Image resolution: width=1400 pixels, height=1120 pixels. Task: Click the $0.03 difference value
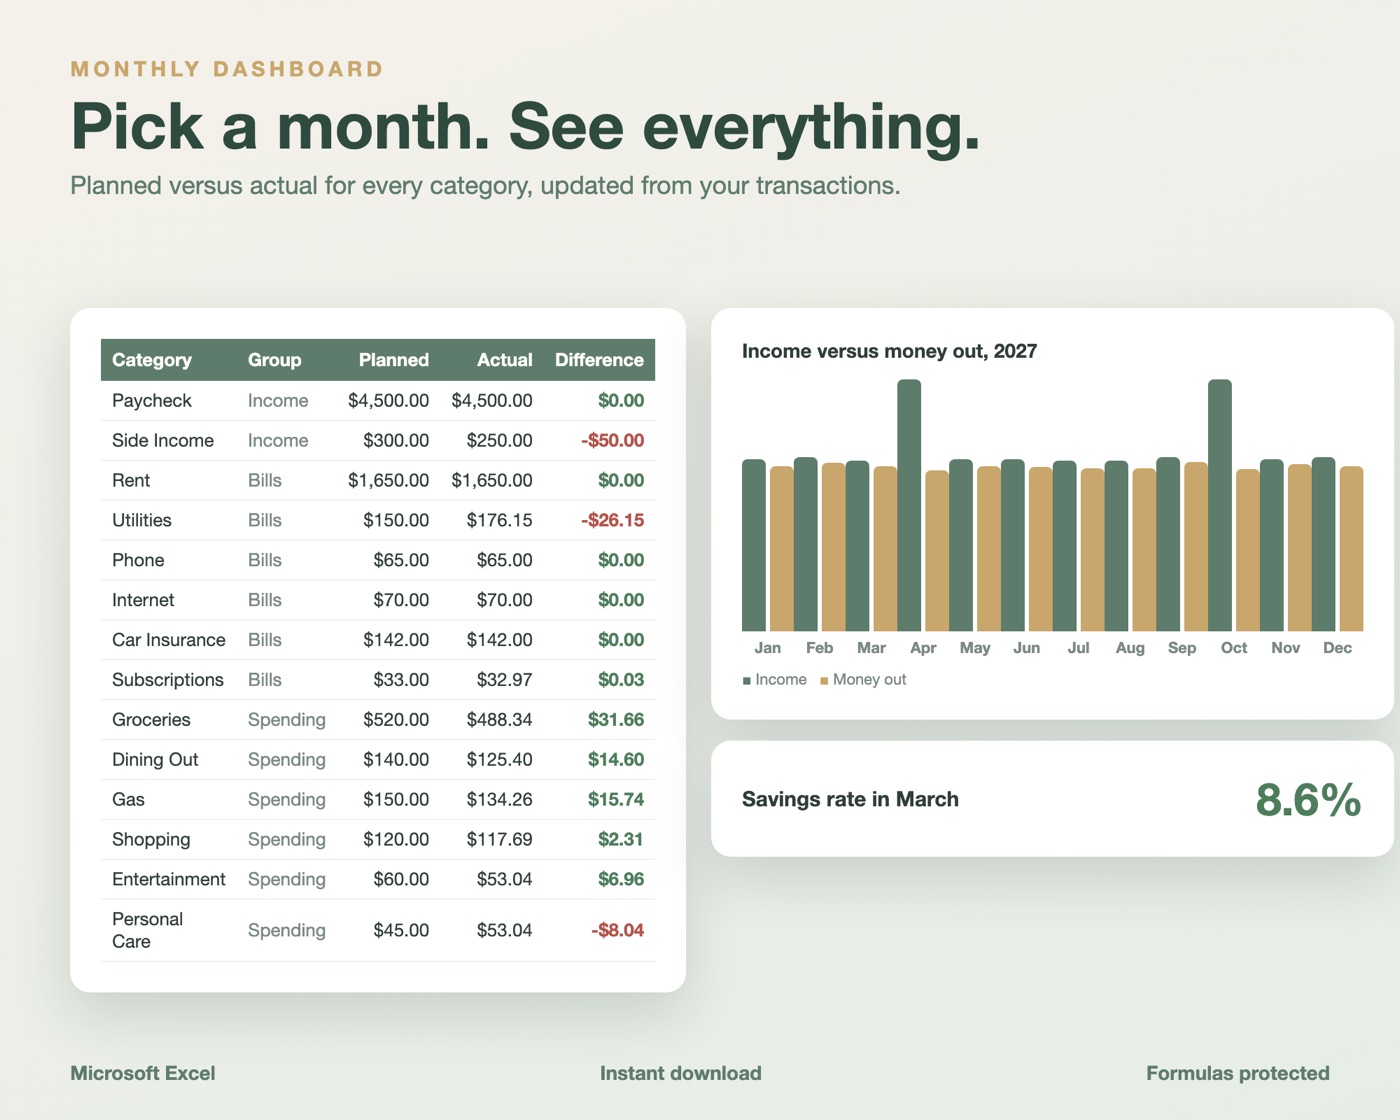pyautogui.click(x=621, y=680)
